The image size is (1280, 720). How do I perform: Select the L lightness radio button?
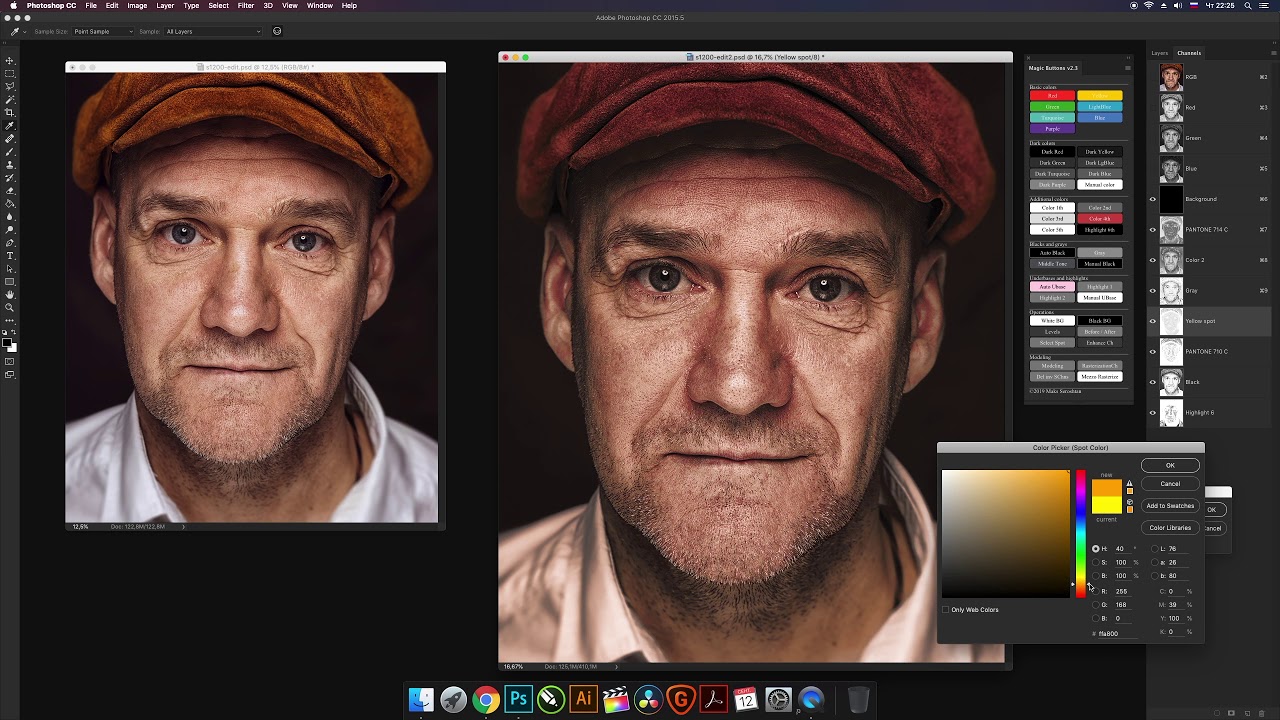tap(1155, 548)
